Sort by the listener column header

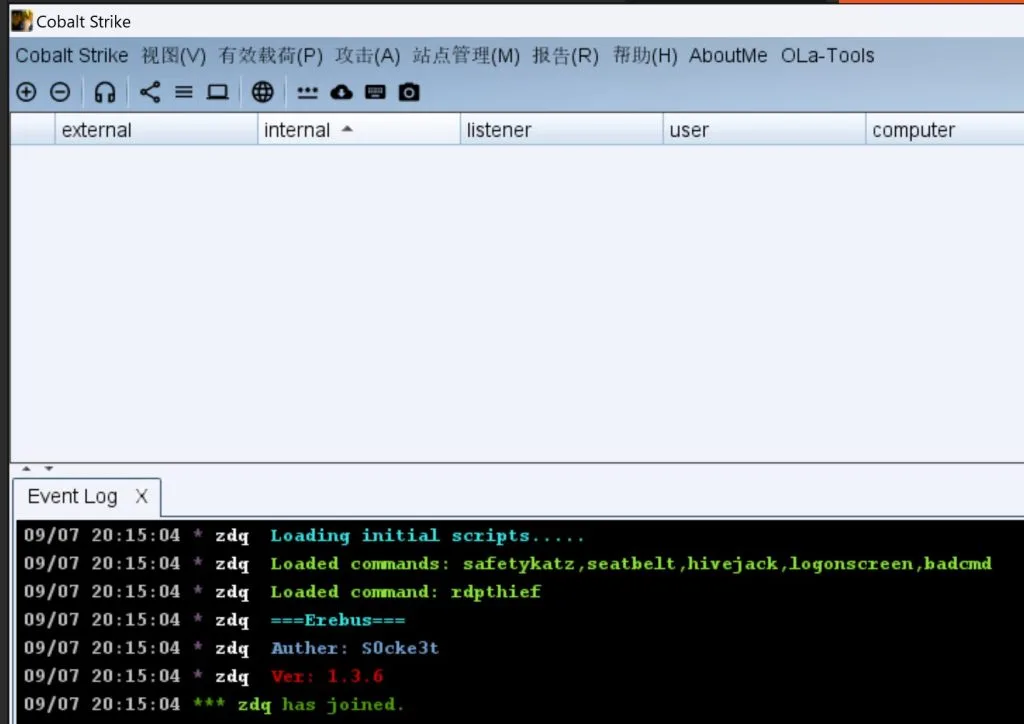coord(561,130)
